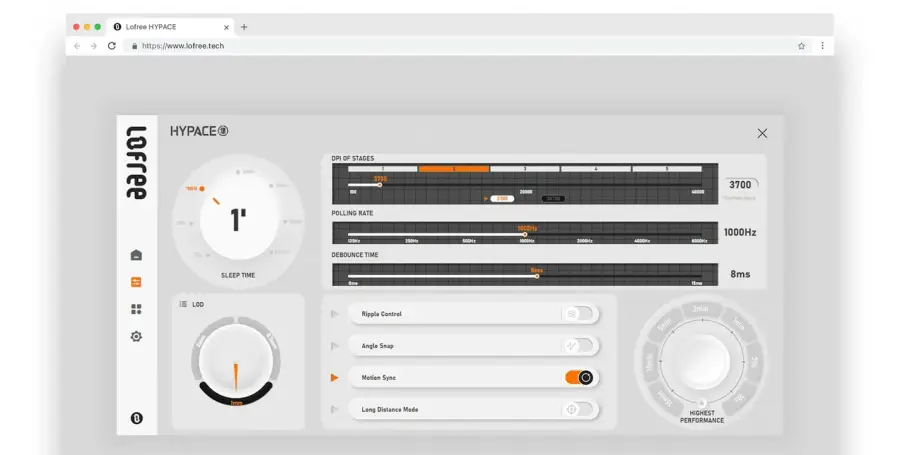This screenshot has width=900, height=455.
Task: Click the orange flag beside Motion Sync
Action: point(335,378)
